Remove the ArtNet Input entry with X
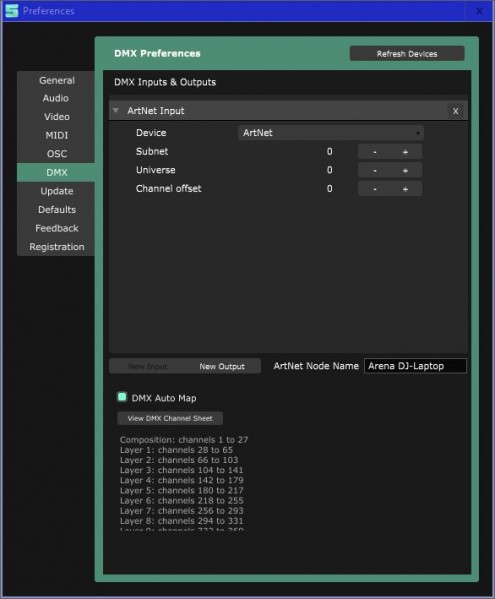This screenshot has height=599, width=495. (x=455, y=111)
